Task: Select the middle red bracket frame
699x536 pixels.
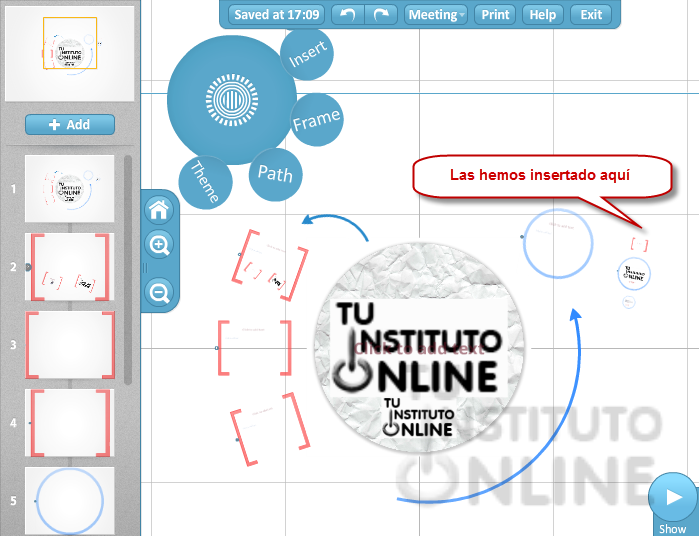Action: click(x=255, y=347)
